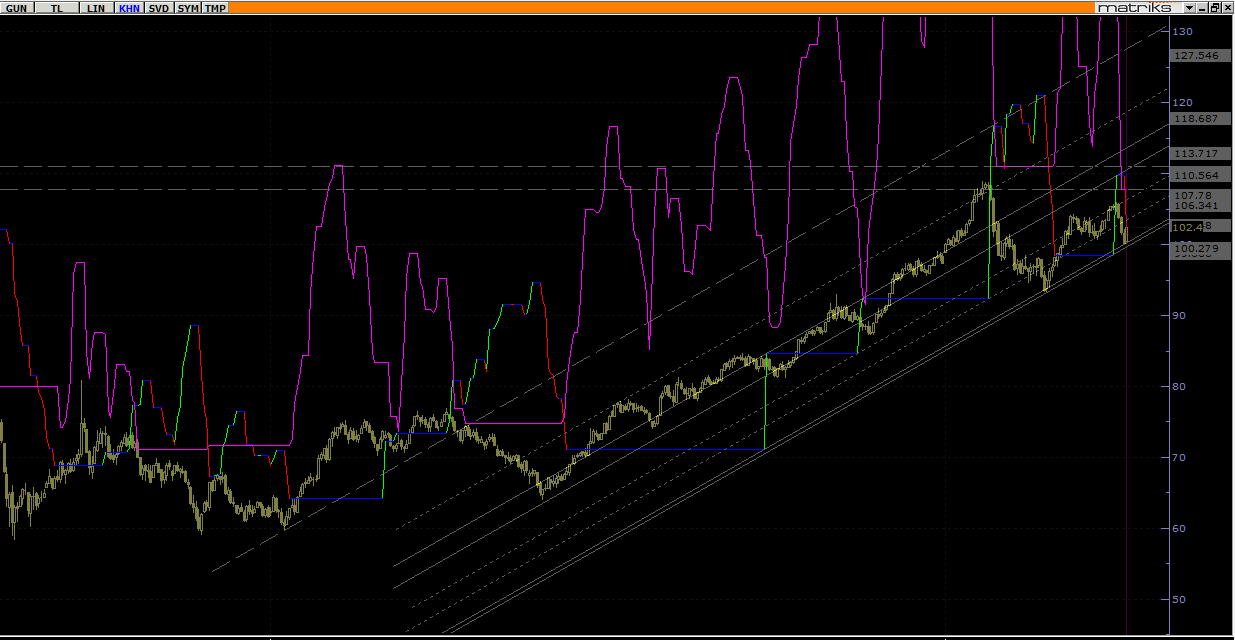
Task: Minimize the chart window
Action: click(x=1203, y=7)
